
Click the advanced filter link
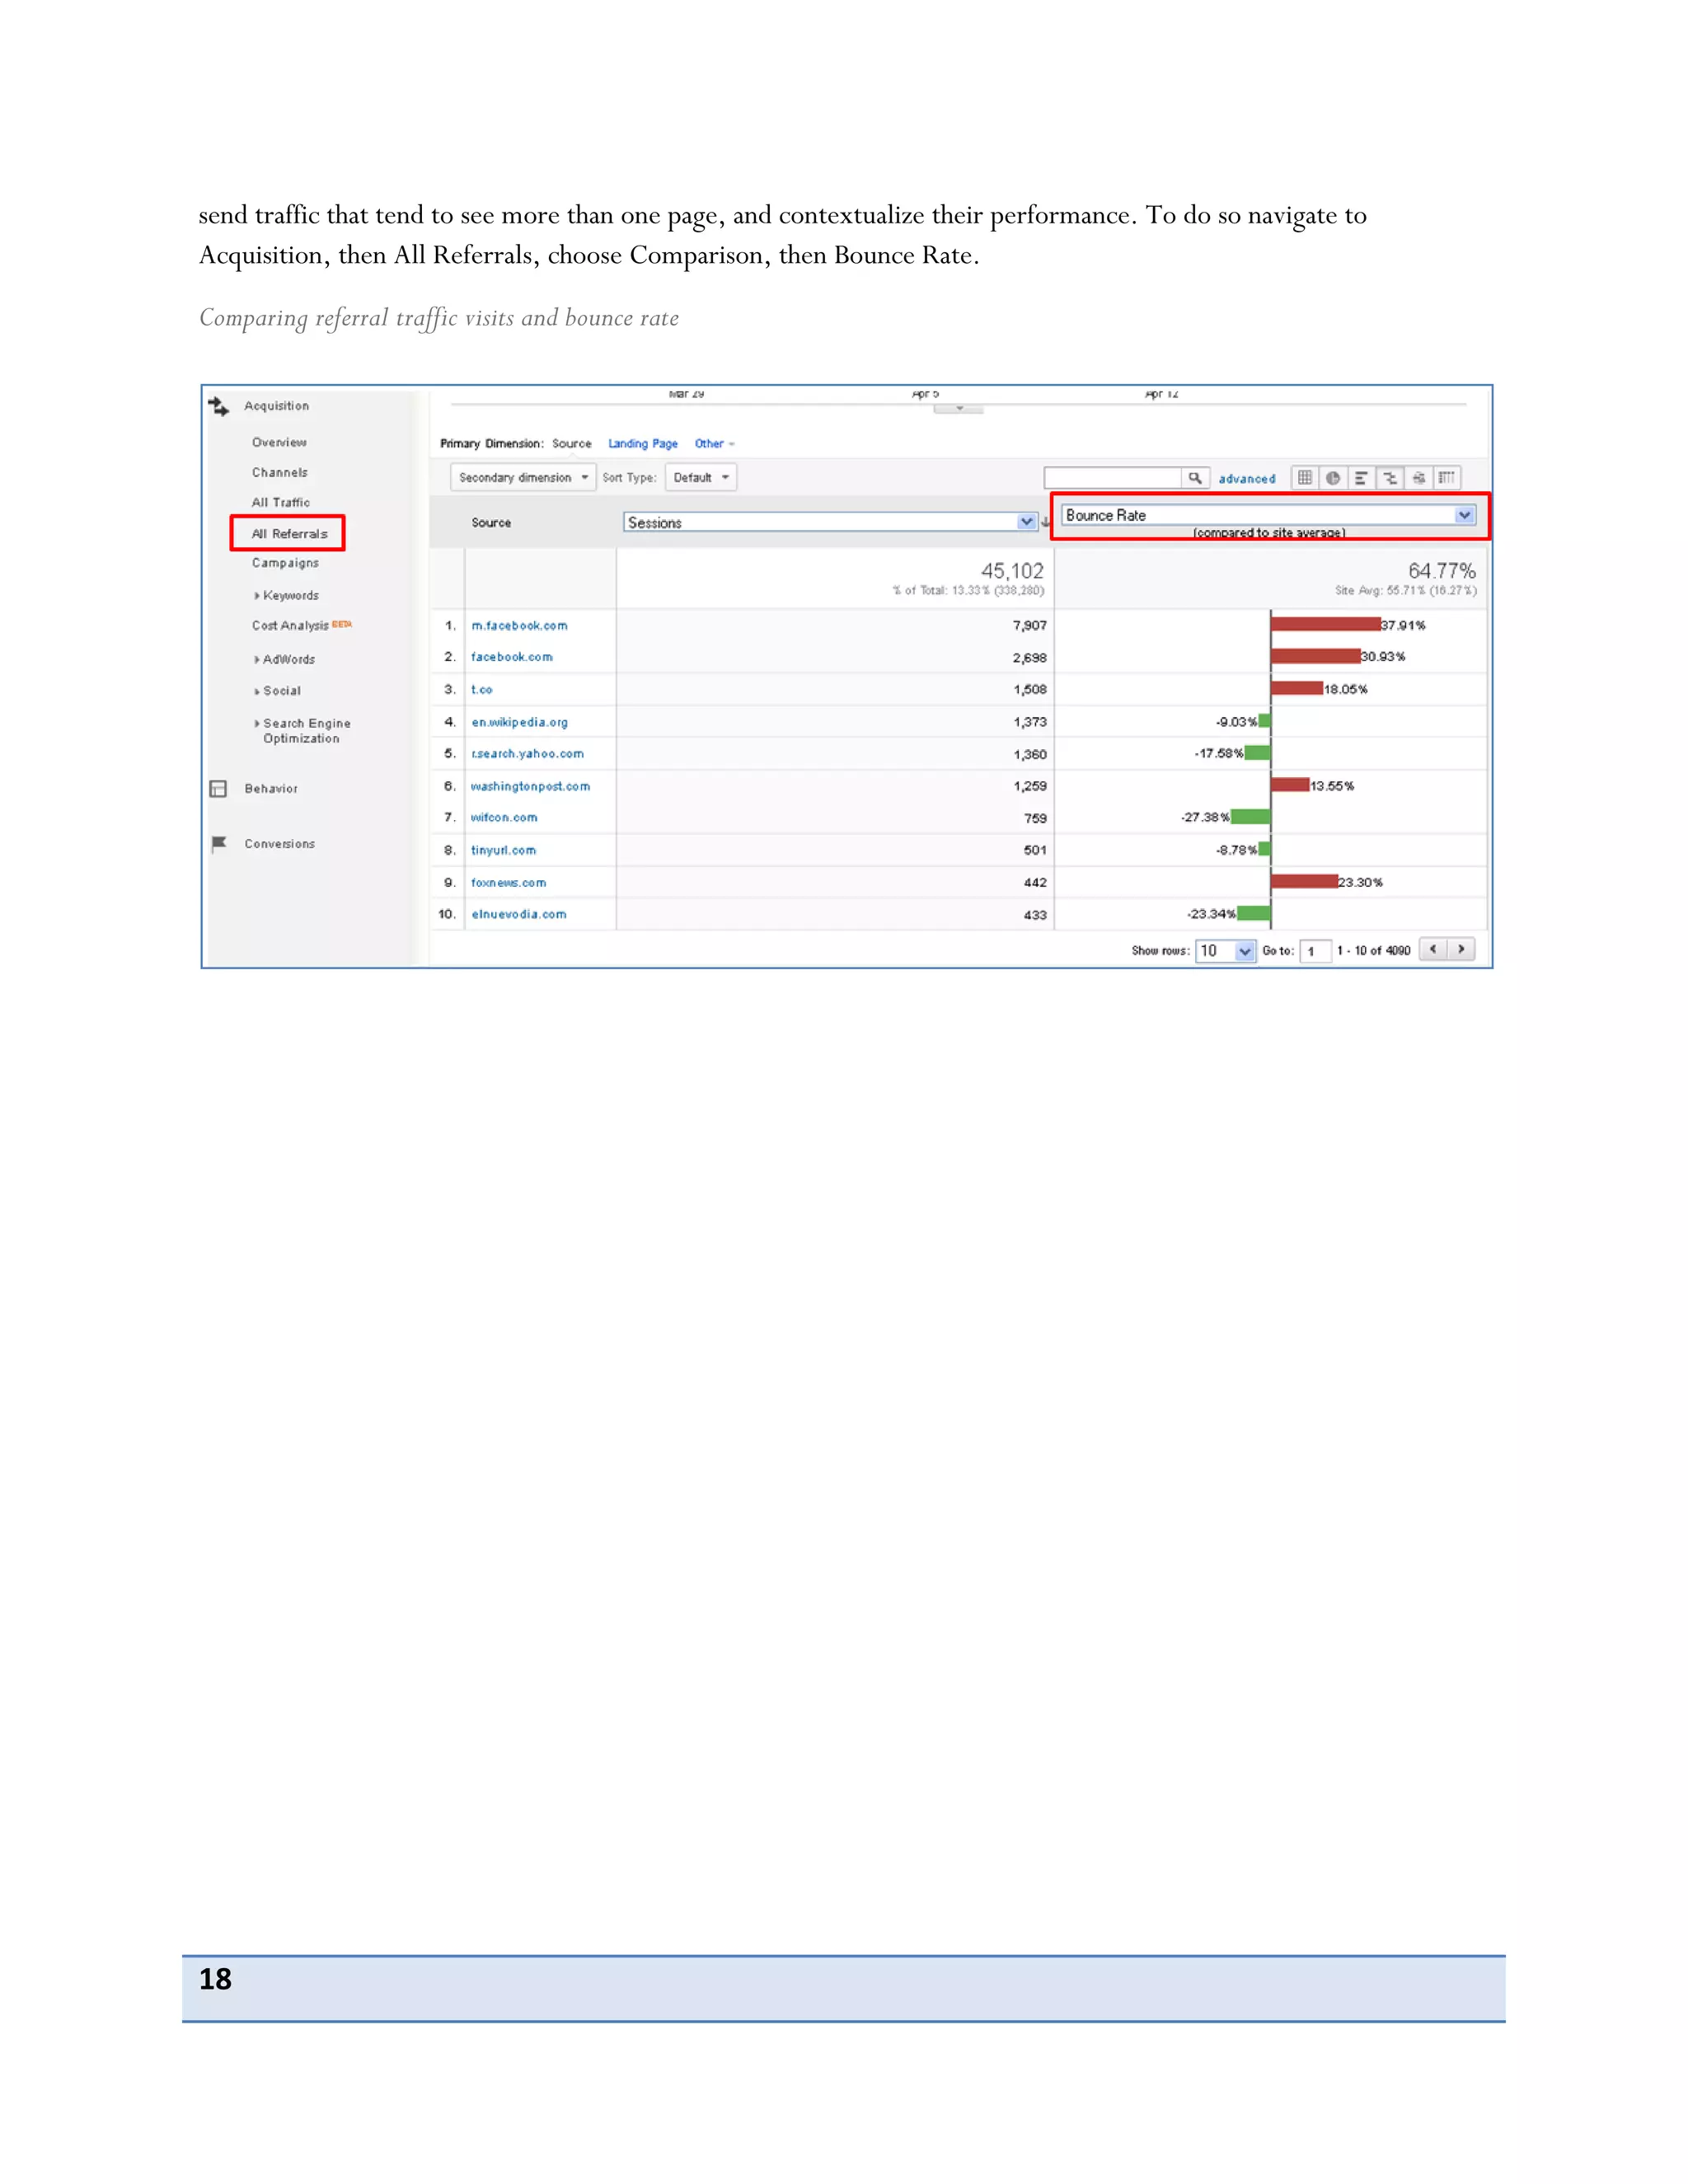[x=1247, y=479]
